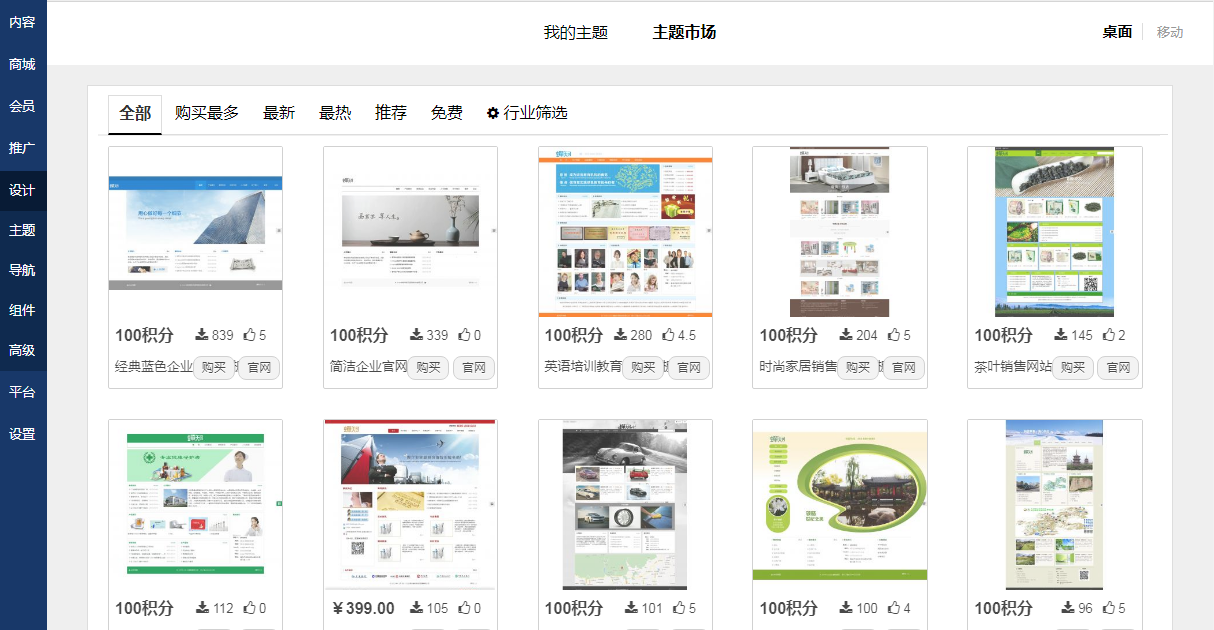This screenshot has width=1214, height=630.
Task: Click 购买 for 时尚家居销售 theme
Action: (858, 367)
